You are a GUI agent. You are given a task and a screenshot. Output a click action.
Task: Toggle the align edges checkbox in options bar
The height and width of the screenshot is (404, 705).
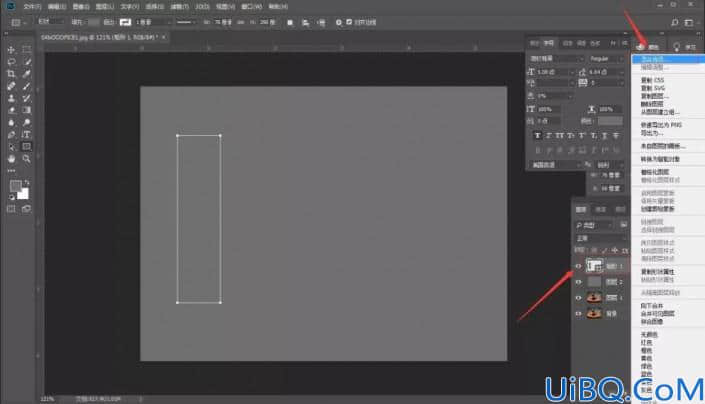(x=349, y=22)
